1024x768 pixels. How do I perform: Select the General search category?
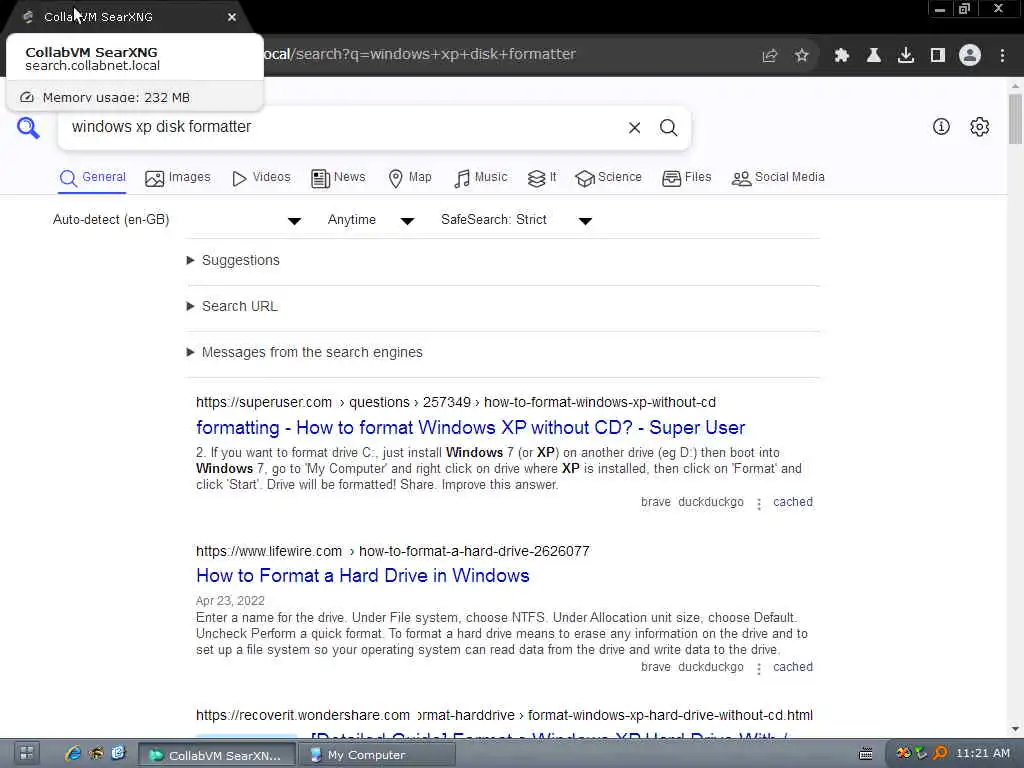click(92, 178)
